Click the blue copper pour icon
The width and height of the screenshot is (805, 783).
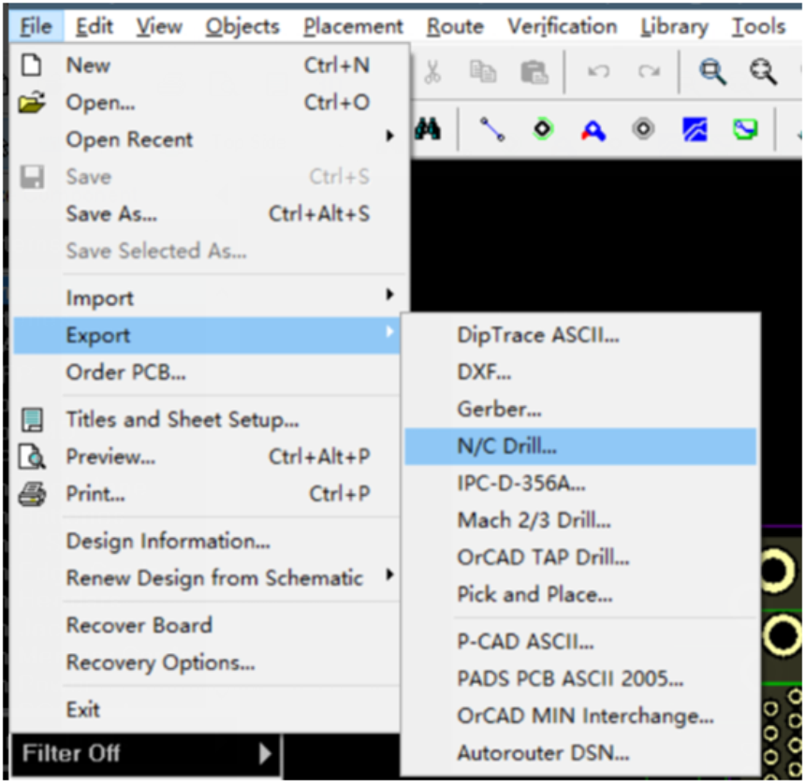pos(694,130)
